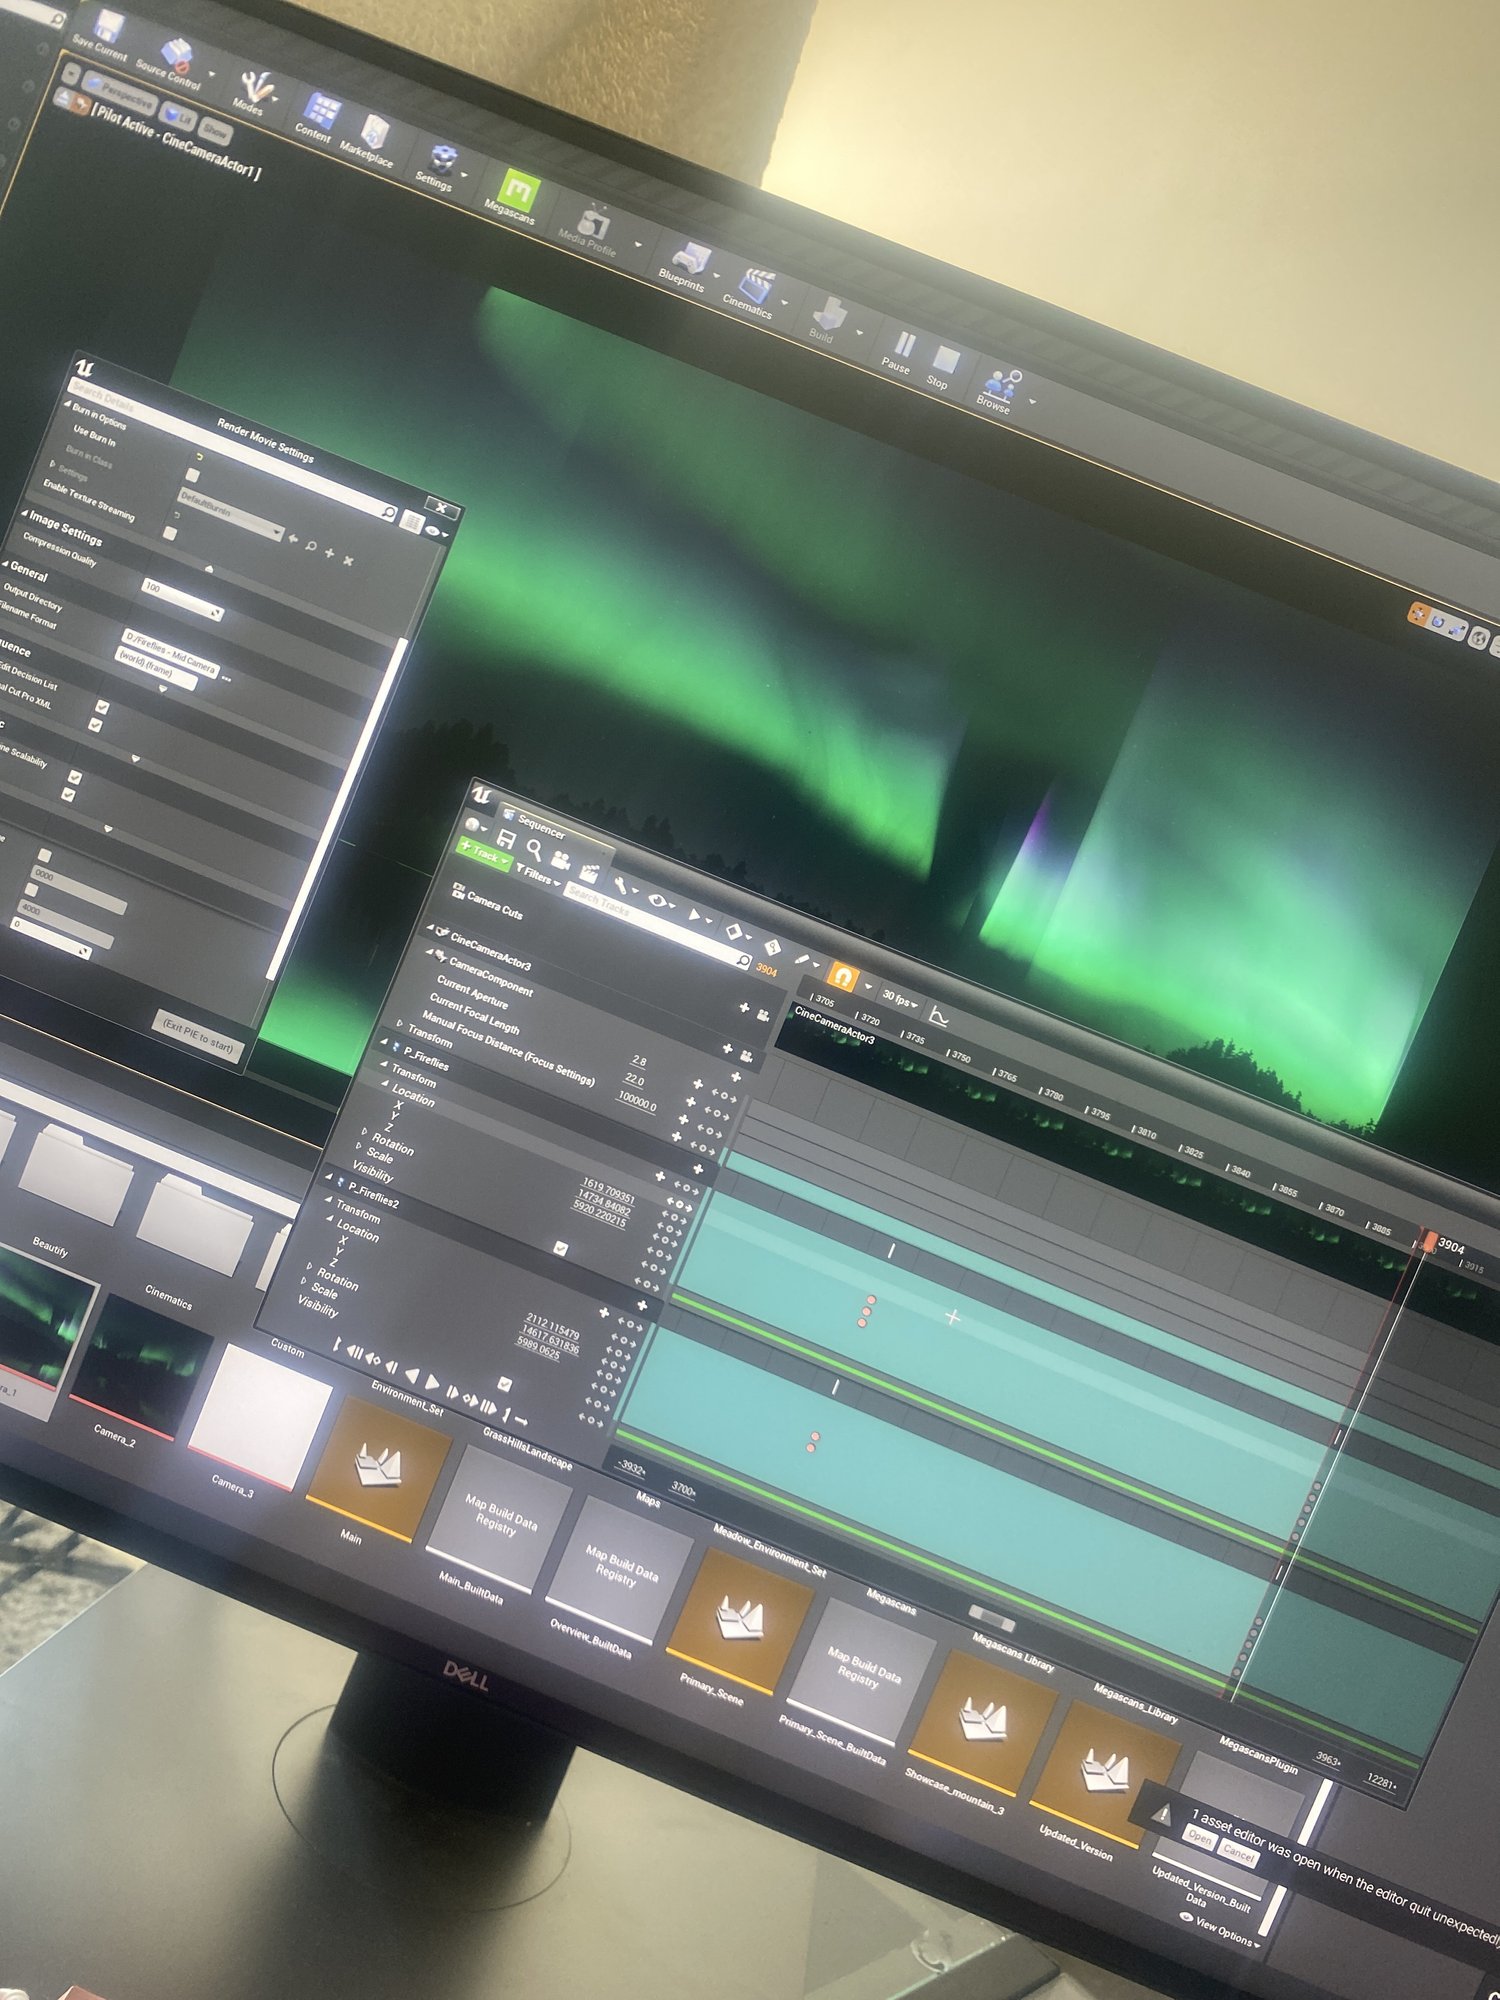1500x2000 pixels.
Task: Click the Sequencer create camera icon
Action: coord(560,860)
